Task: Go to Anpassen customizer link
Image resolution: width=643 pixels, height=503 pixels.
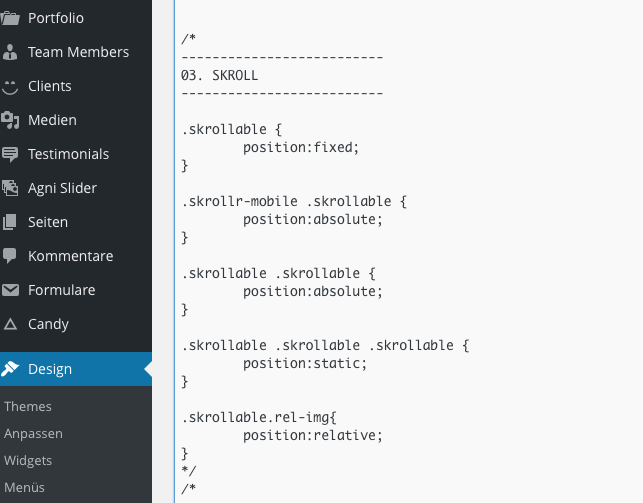Action: tap(33, 434)
